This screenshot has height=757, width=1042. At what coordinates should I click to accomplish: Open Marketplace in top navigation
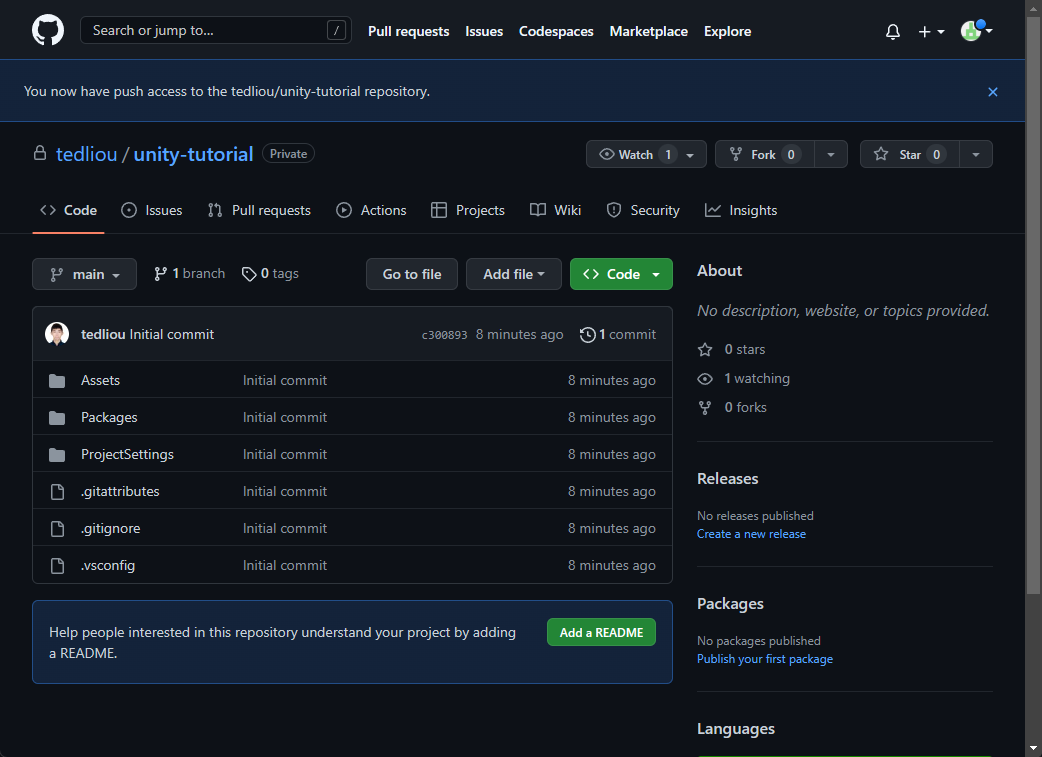[649, 31]
